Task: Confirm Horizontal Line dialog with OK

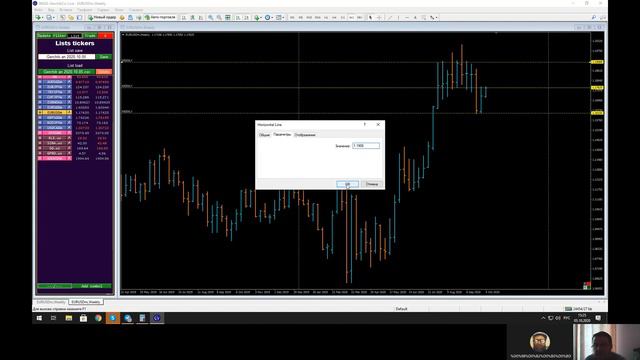Action: (347, 184)
